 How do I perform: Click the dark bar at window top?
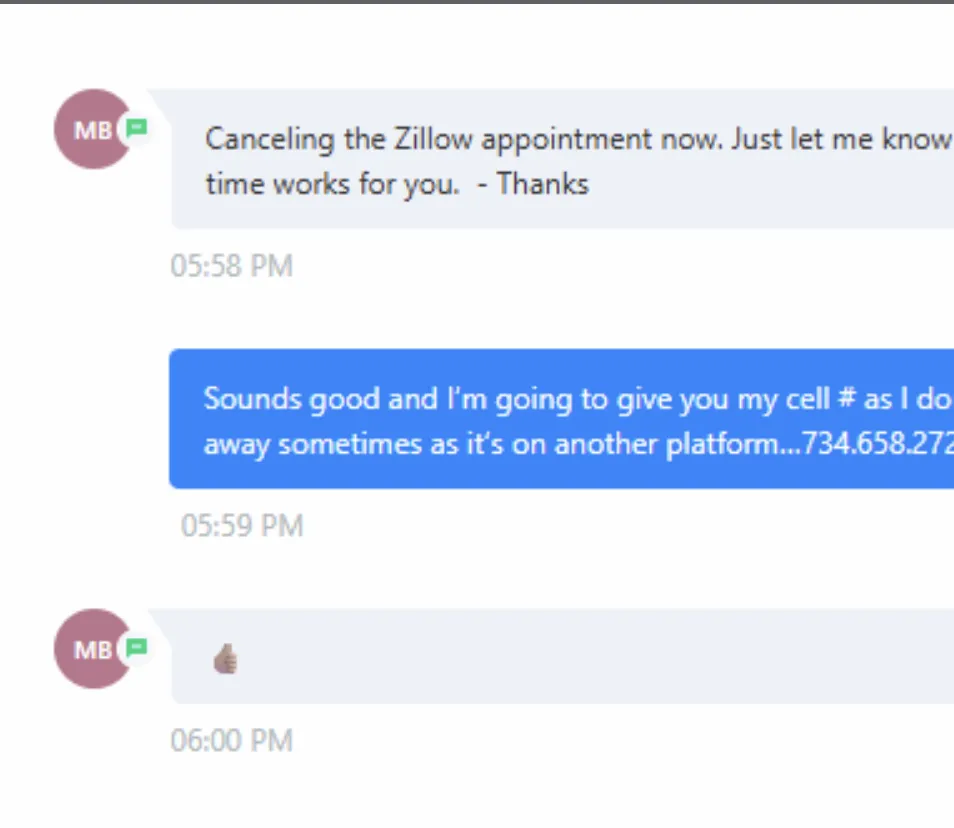point(477,2)
